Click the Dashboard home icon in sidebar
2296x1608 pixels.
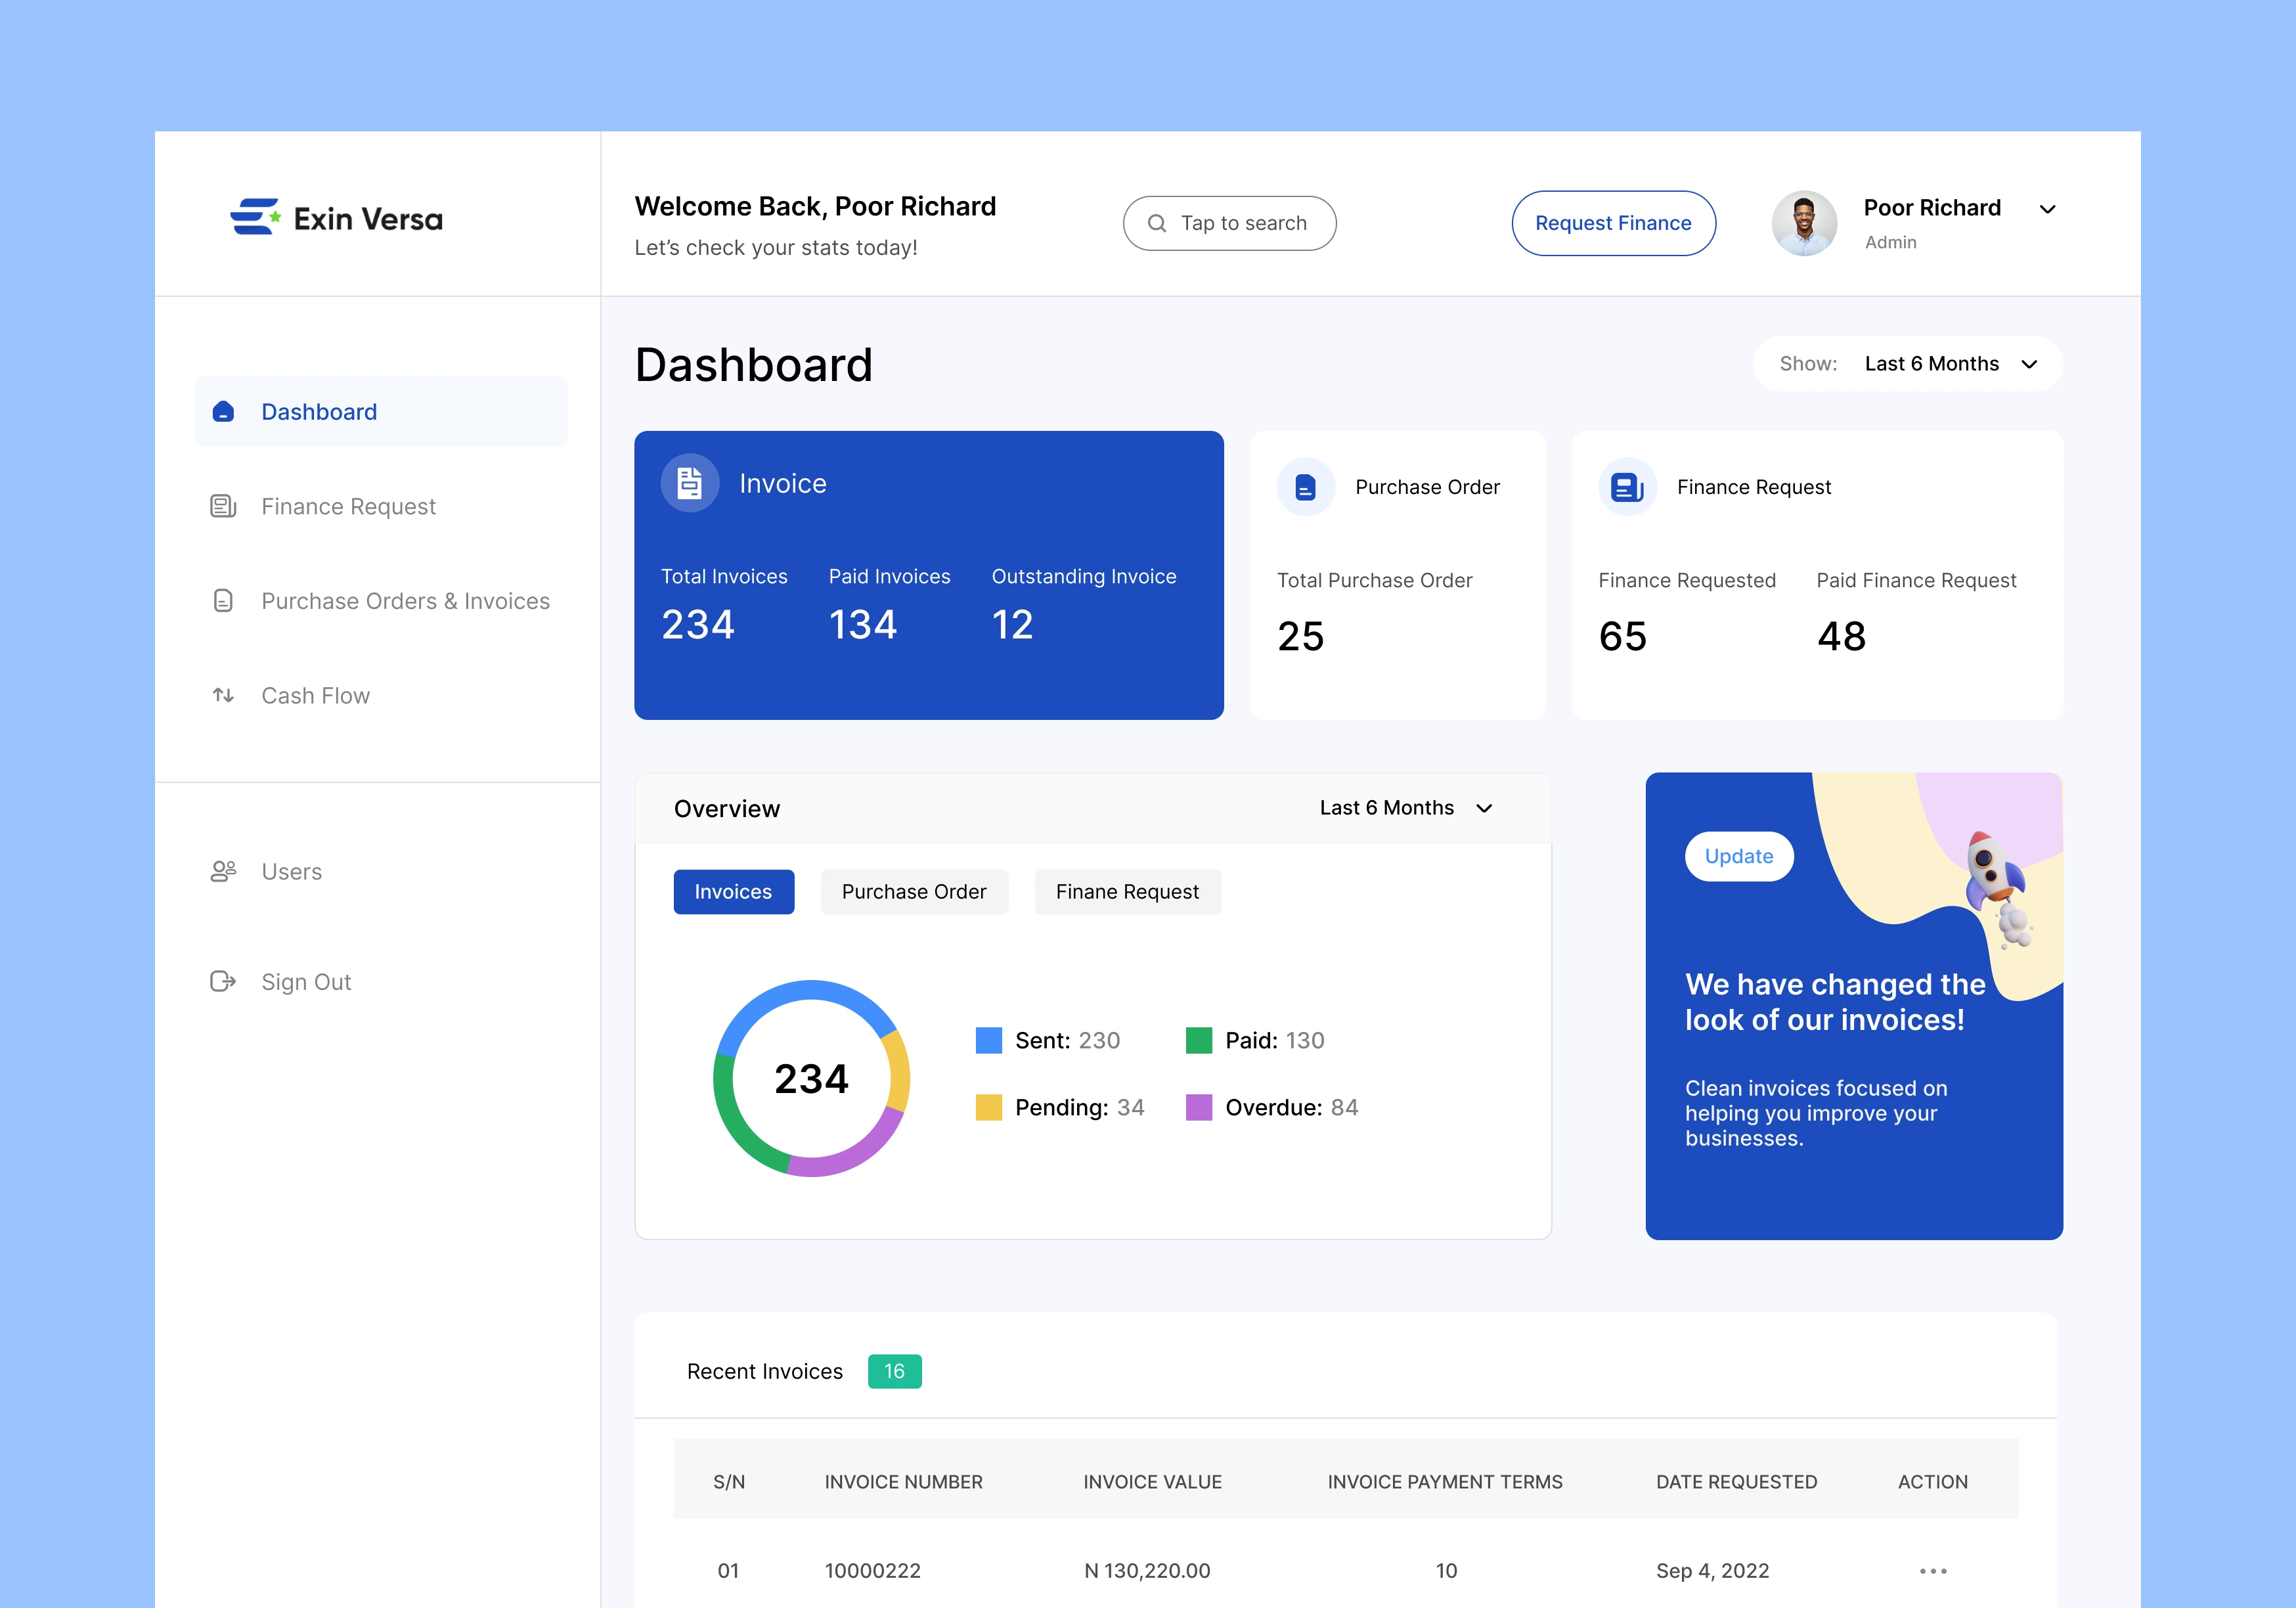(223, 412)
